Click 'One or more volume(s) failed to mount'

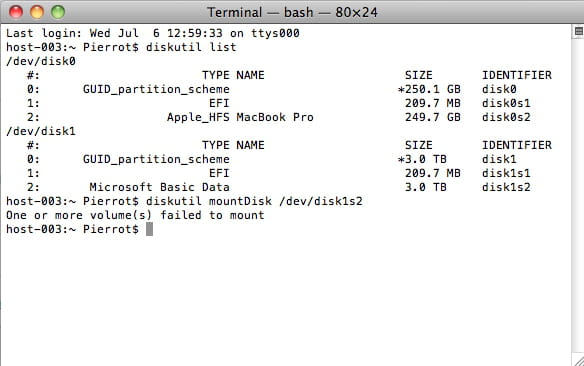click(x=135, y=215)
